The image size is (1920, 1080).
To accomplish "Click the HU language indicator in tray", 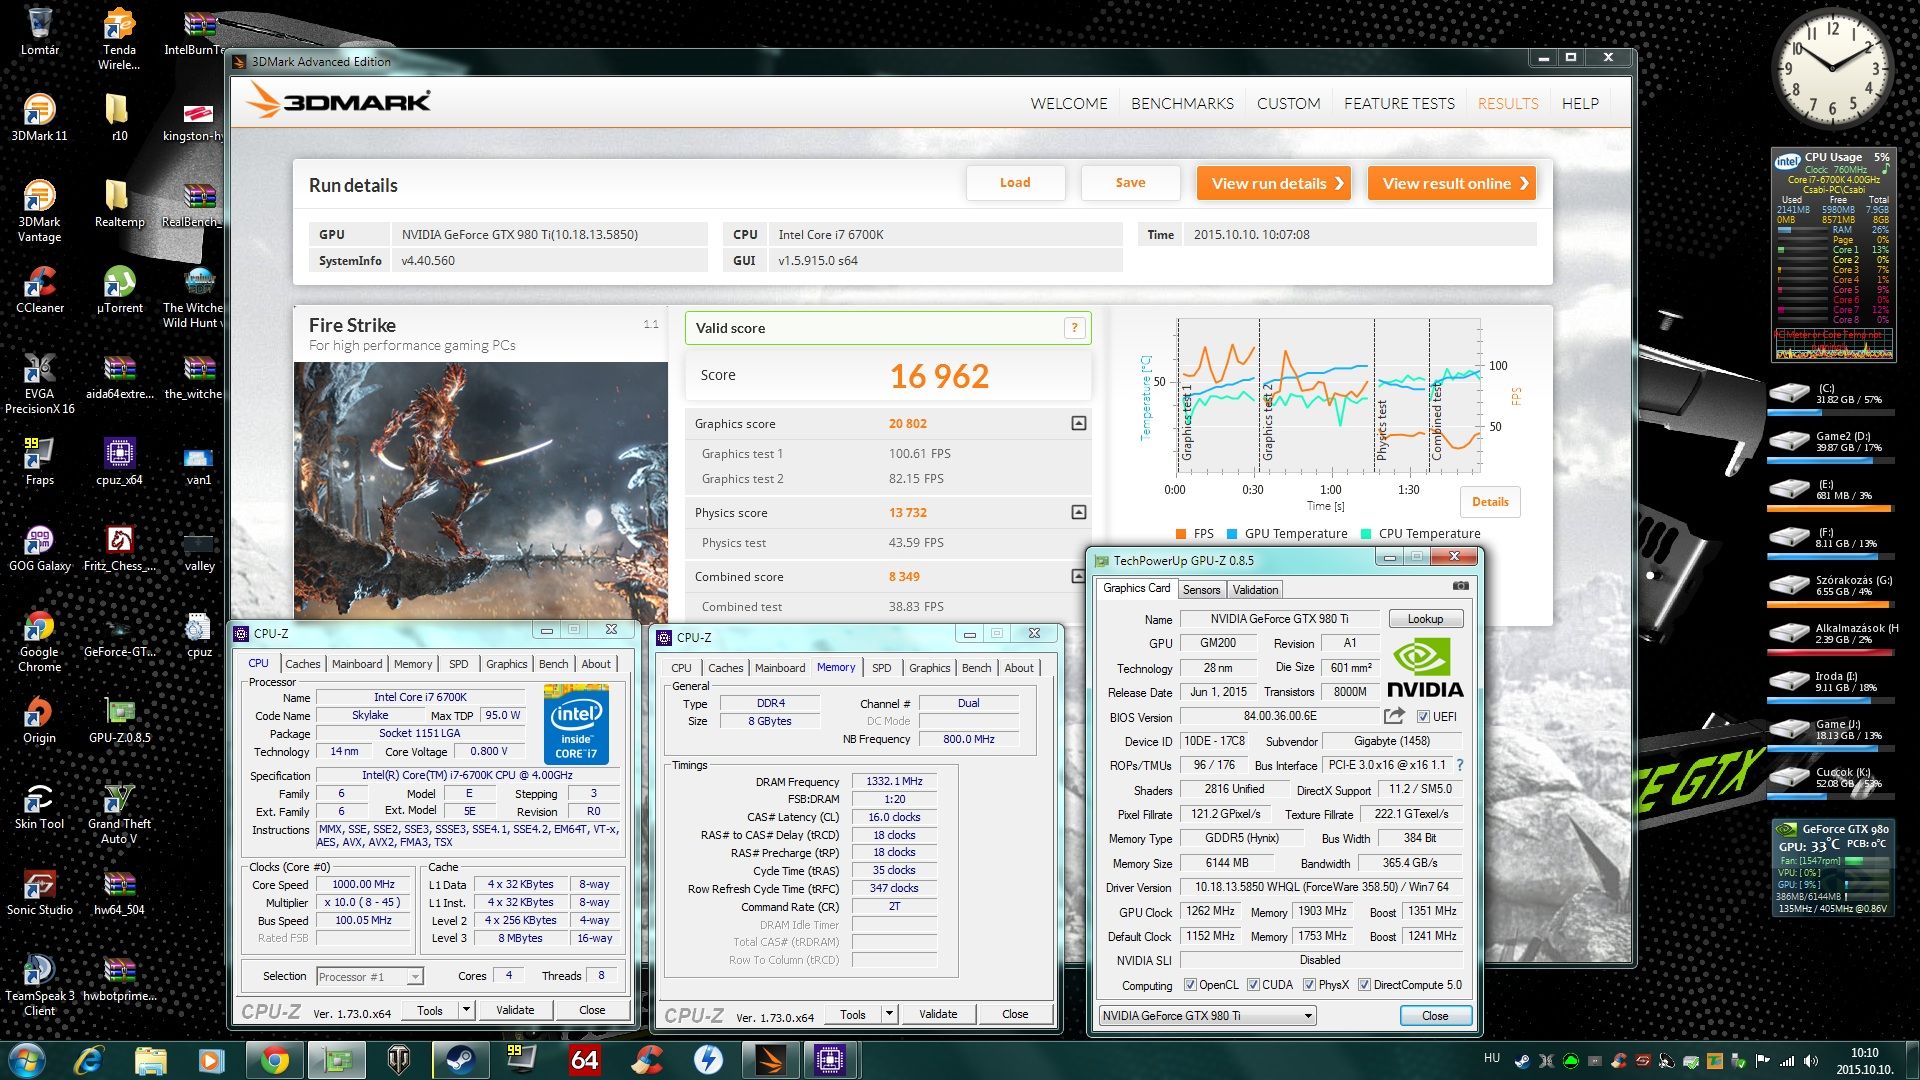I will (1491, 1058).
